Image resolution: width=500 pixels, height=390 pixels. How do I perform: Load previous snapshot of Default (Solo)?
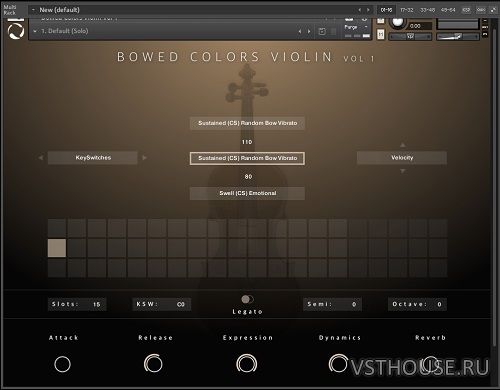click(x=300, y=31)
